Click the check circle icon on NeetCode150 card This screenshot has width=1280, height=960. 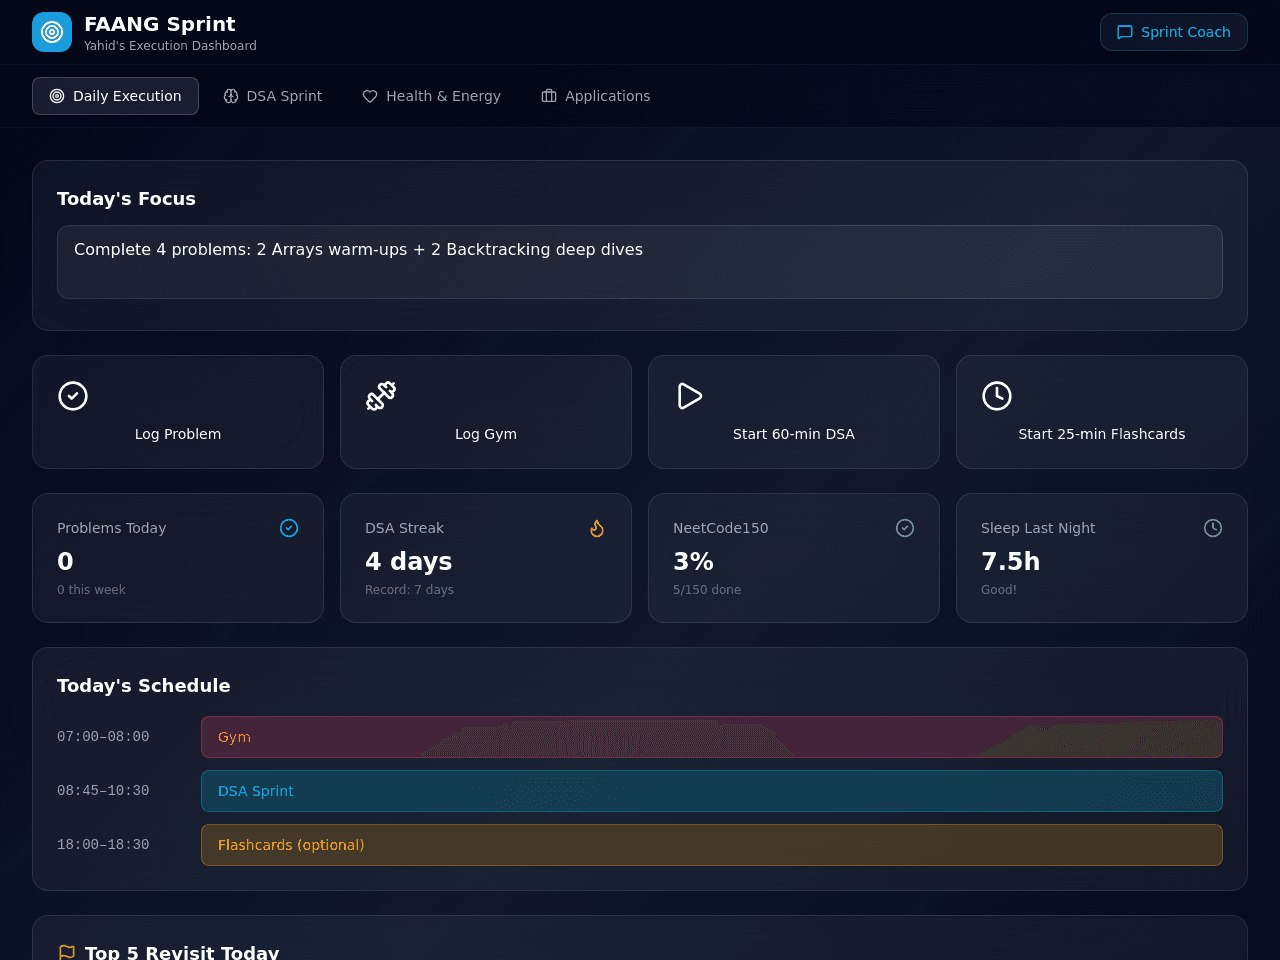pyautogui.click(x=905, y=528)
